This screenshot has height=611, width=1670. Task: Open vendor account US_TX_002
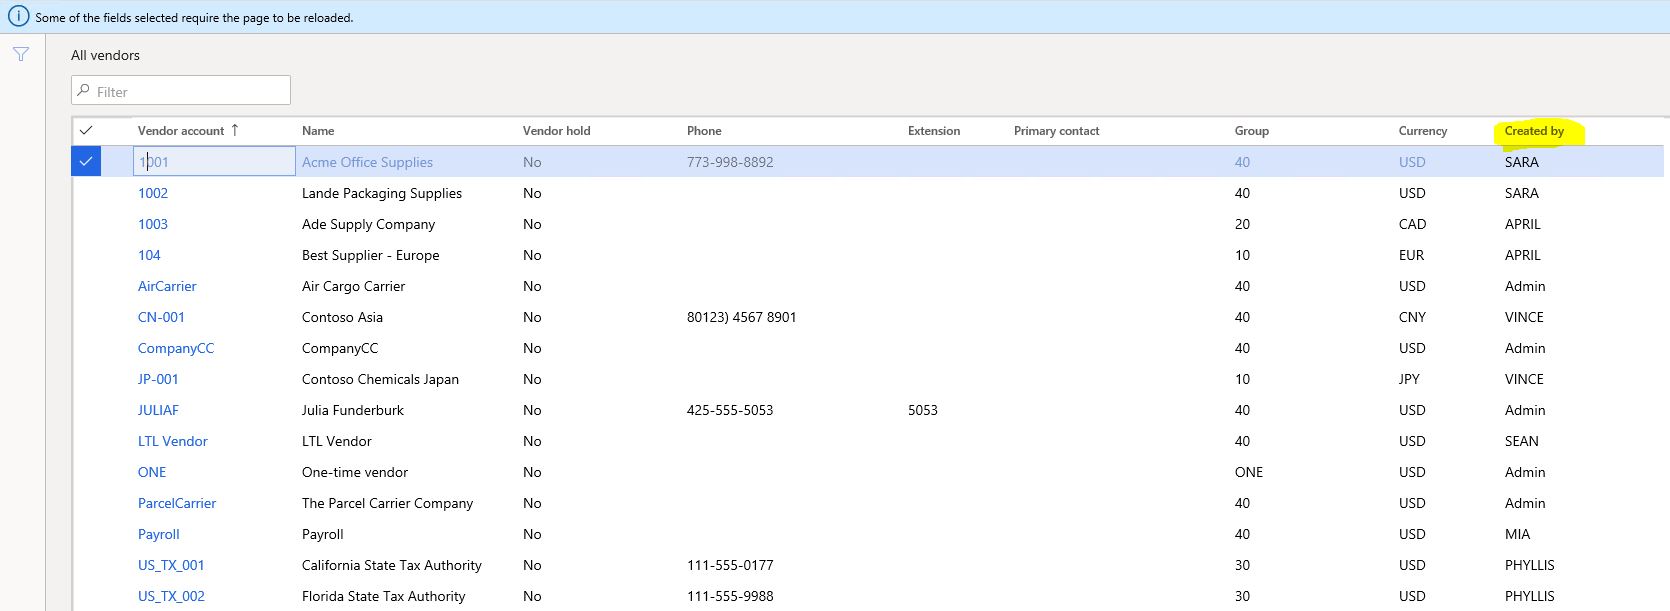pos(171,596)
